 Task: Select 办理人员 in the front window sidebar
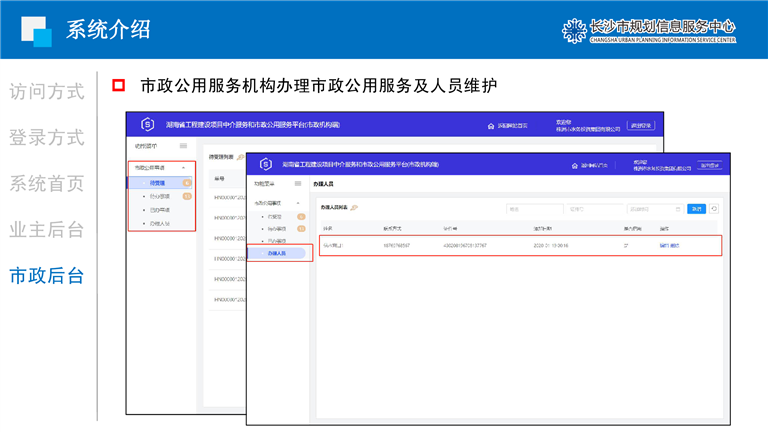pyautogui.click(x=276, y=253)
